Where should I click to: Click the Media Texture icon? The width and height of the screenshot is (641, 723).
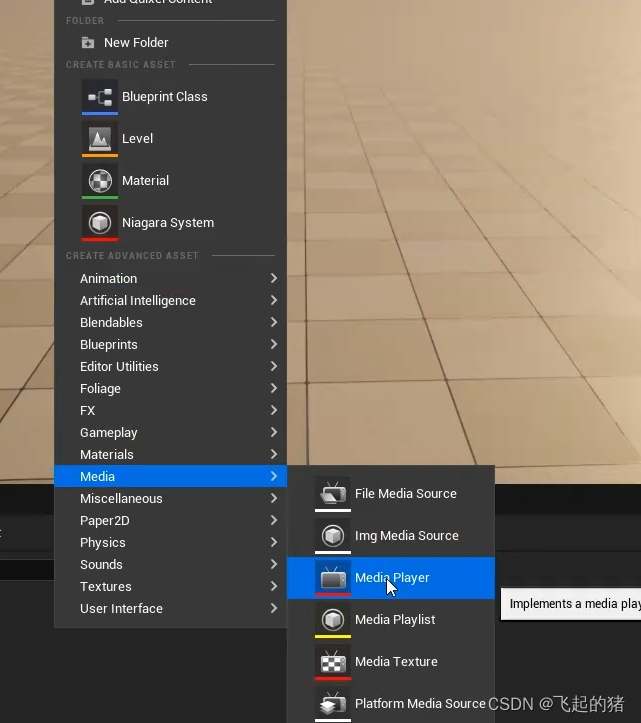(333, 662)
